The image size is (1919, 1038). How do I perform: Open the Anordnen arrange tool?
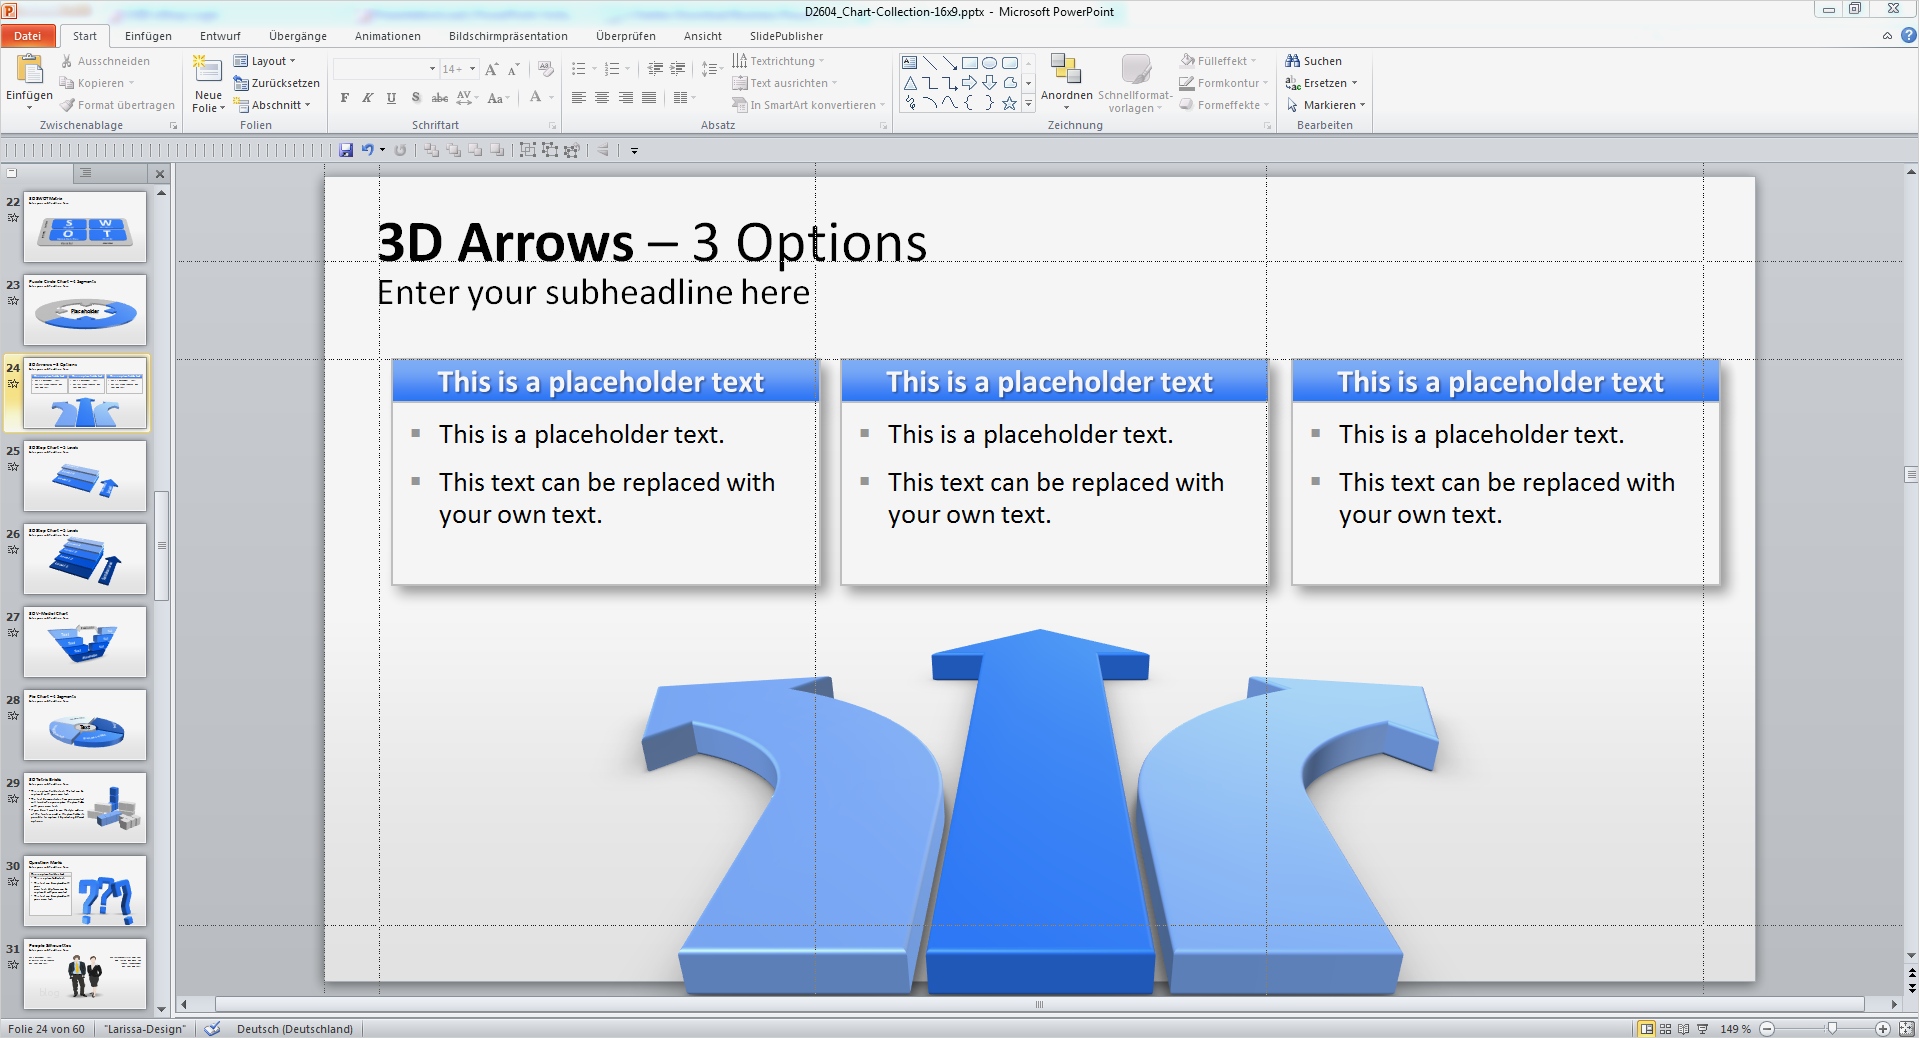pyautogui.click(x=1066, y=82)
